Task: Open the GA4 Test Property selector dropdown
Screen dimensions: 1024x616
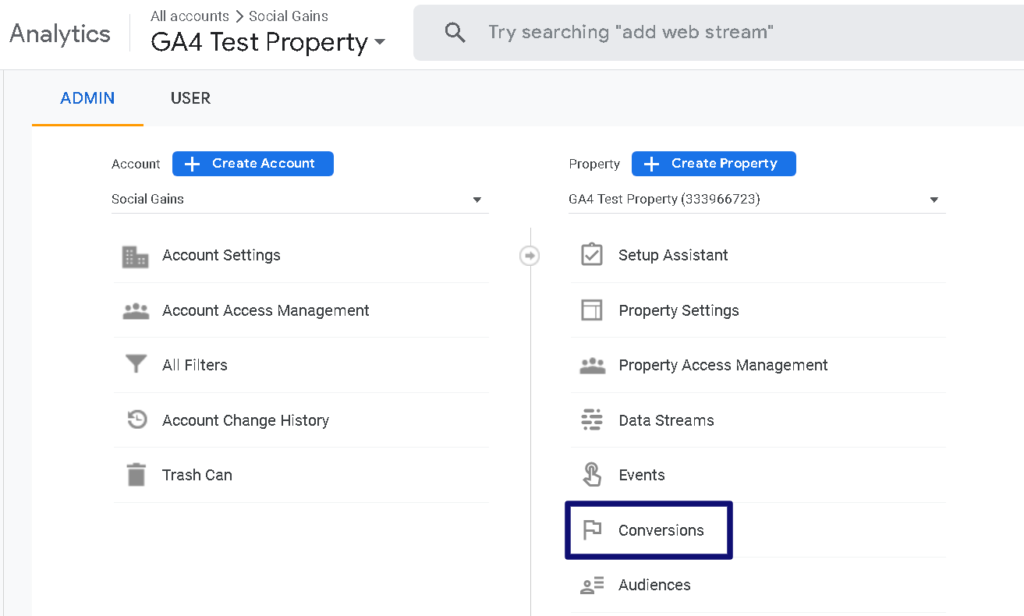Action: (x=757, y=199)
